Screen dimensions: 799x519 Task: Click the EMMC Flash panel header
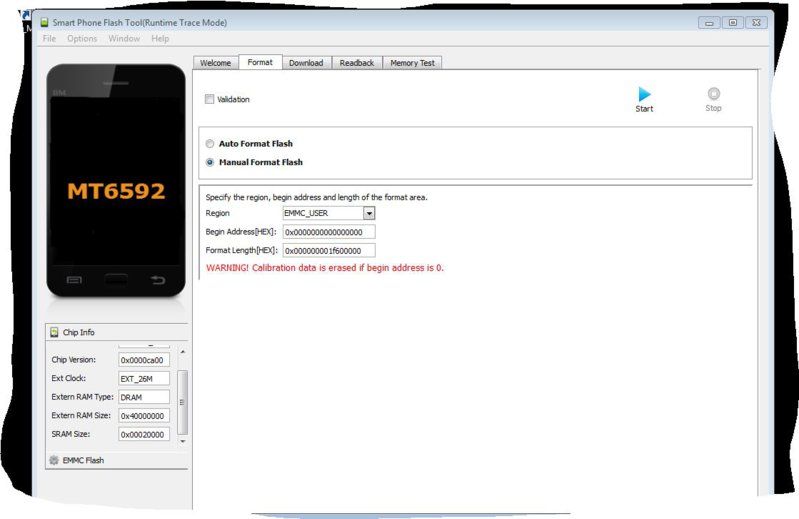[x=117, y=460]
